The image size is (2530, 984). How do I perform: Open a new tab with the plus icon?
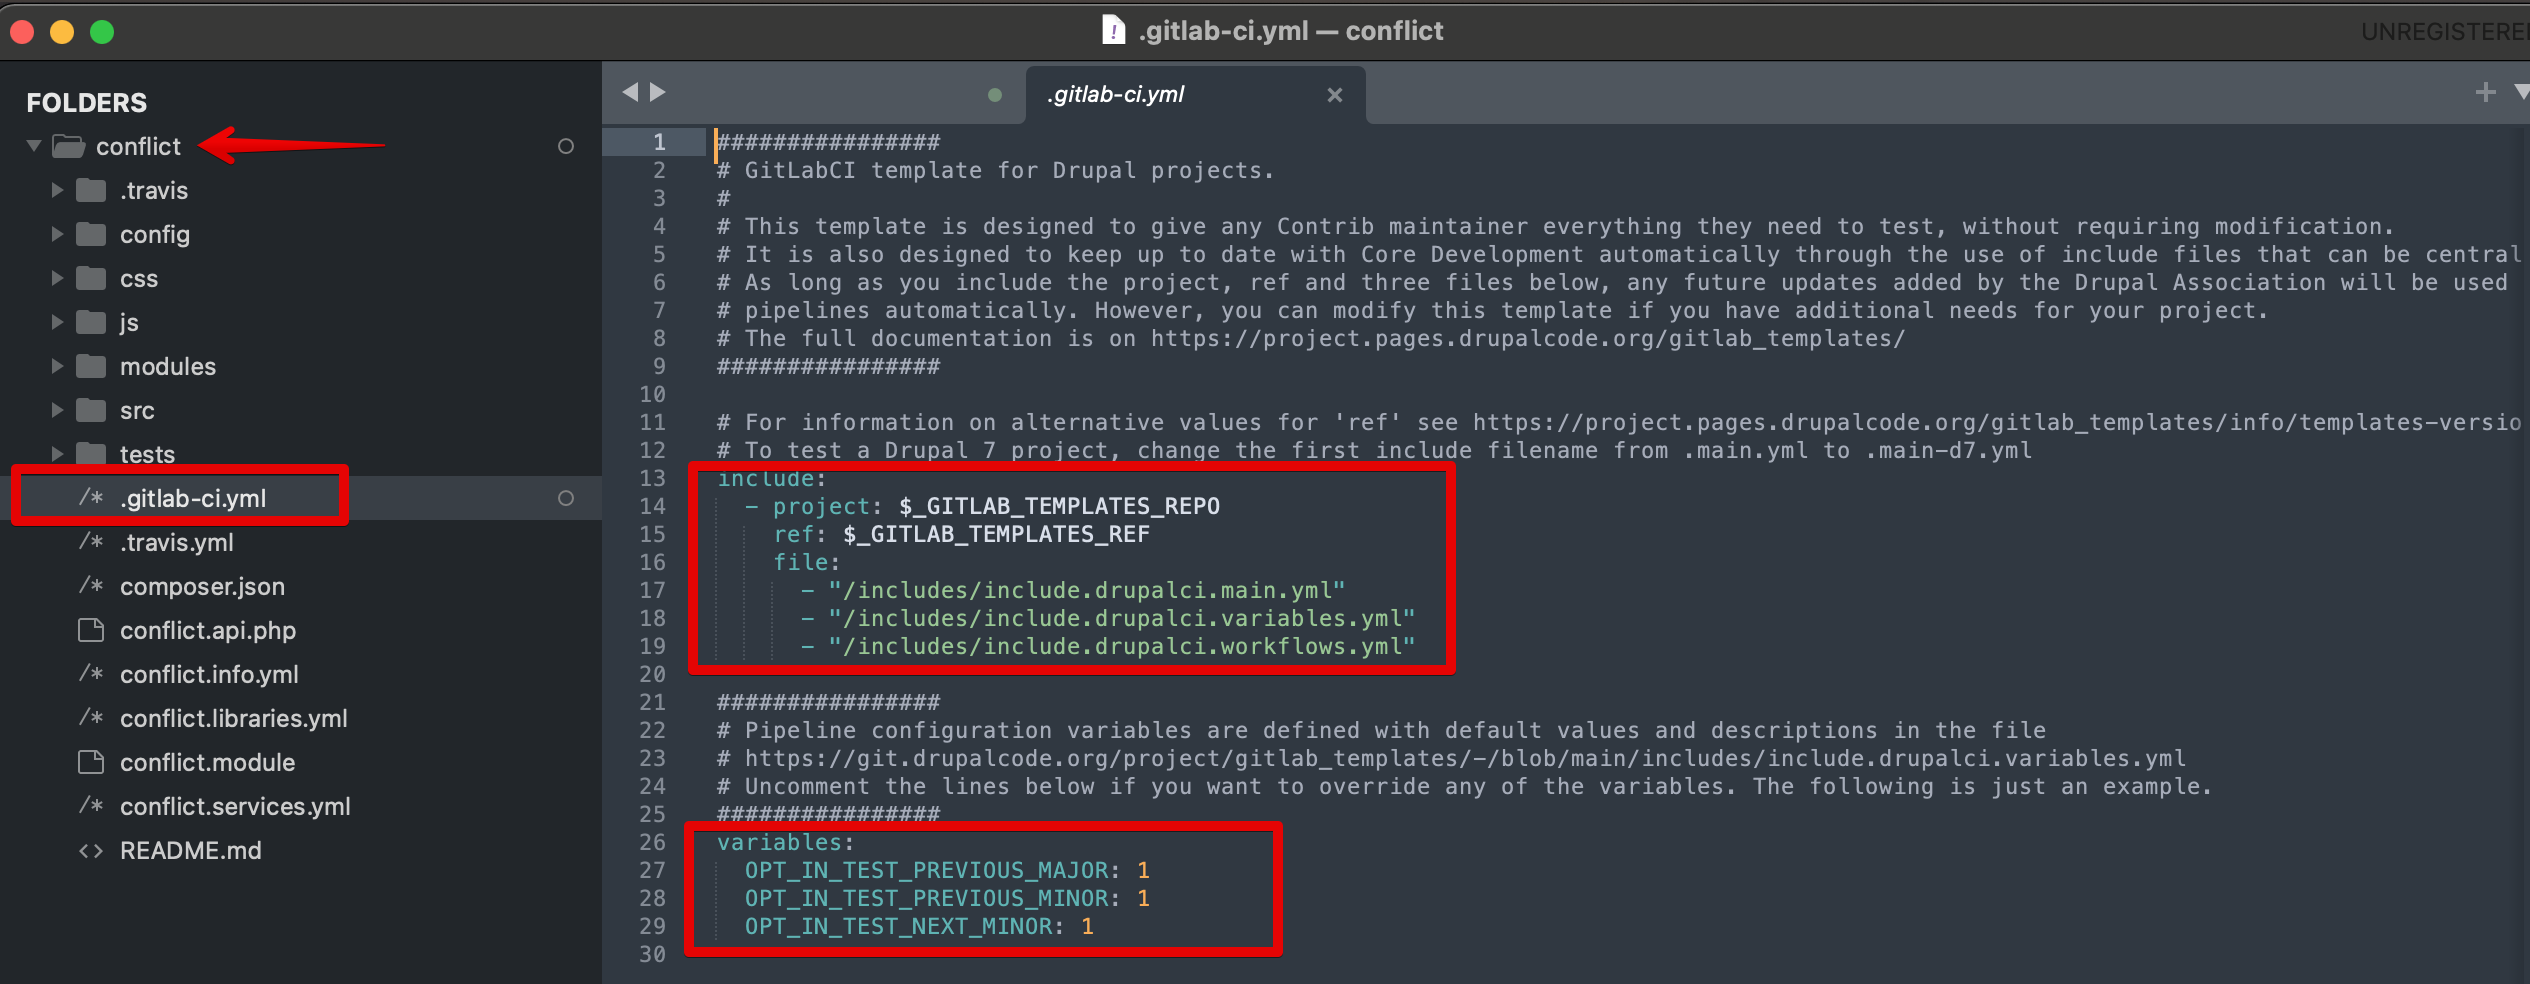tap(2484, 92)
